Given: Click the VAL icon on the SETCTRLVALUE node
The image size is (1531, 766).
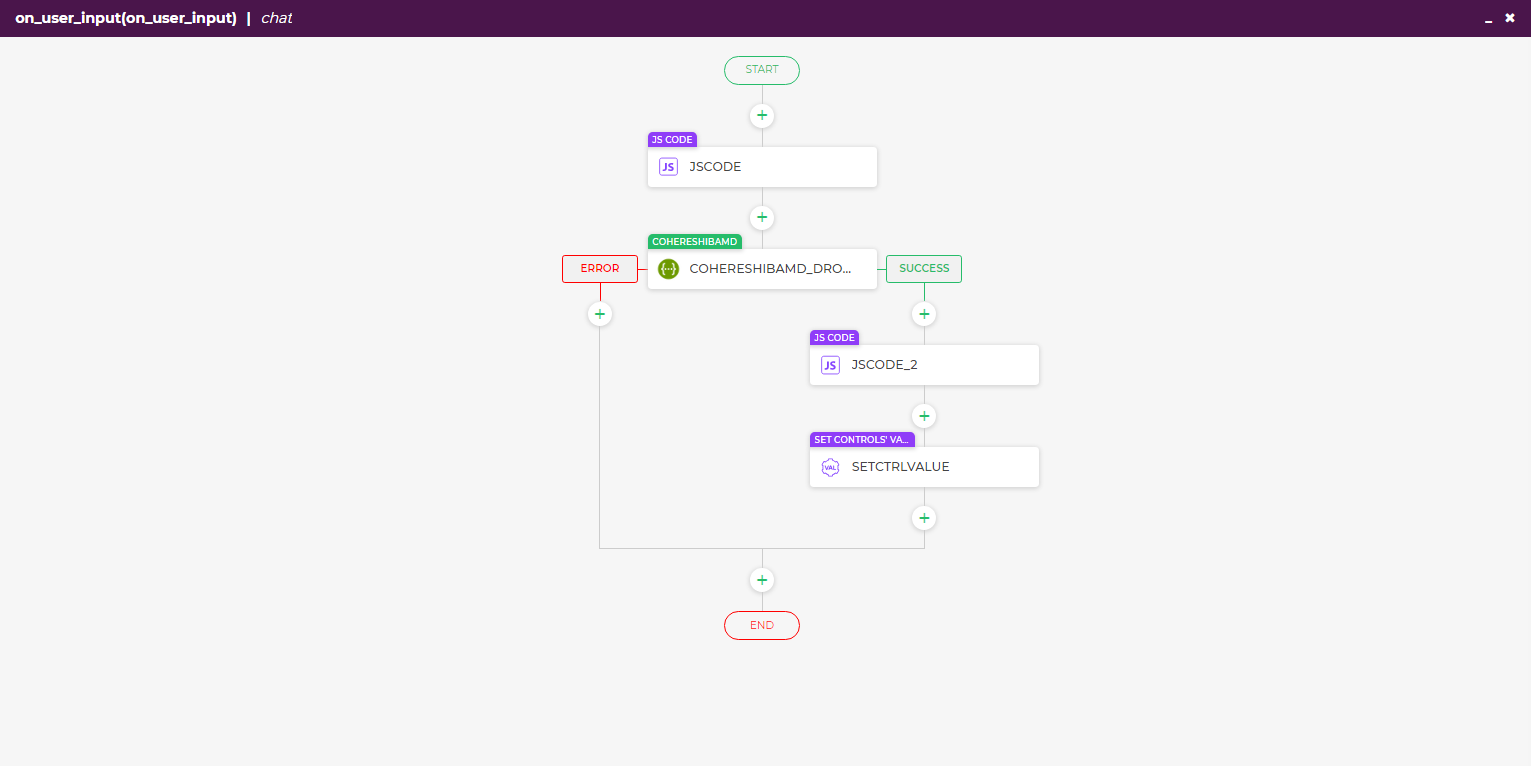Looking at the screenshot, I should coord(830,467).
